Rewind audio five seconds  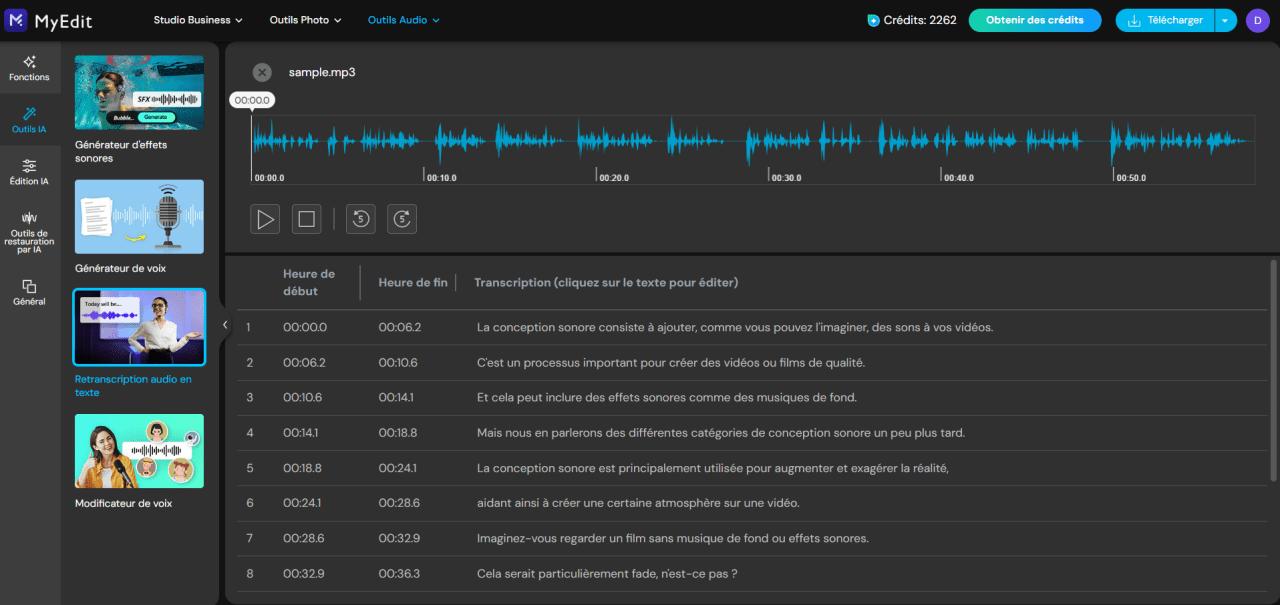(360, 218)
